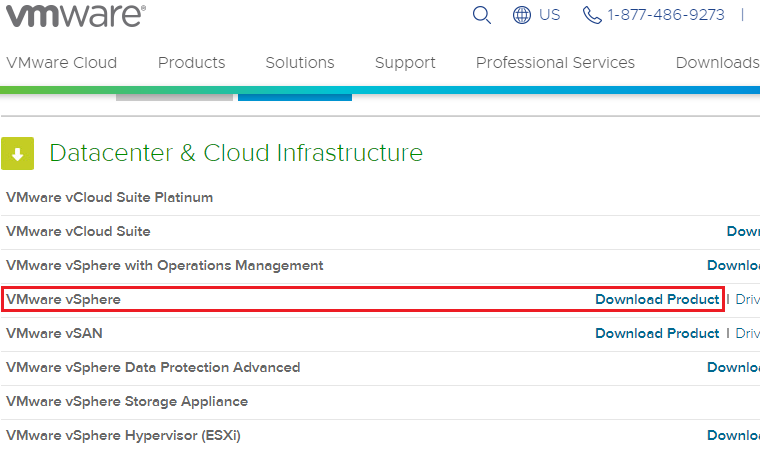This screenshot has height=451, width=760.
Task: Select the US region label
Action: click(x=550, y=15)
